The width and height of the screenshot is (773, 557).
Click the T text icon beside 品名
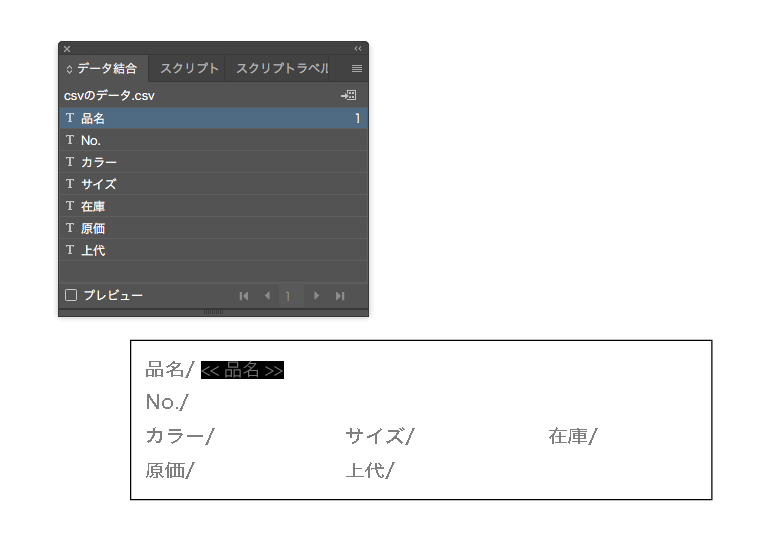click(x=70, y=118)
